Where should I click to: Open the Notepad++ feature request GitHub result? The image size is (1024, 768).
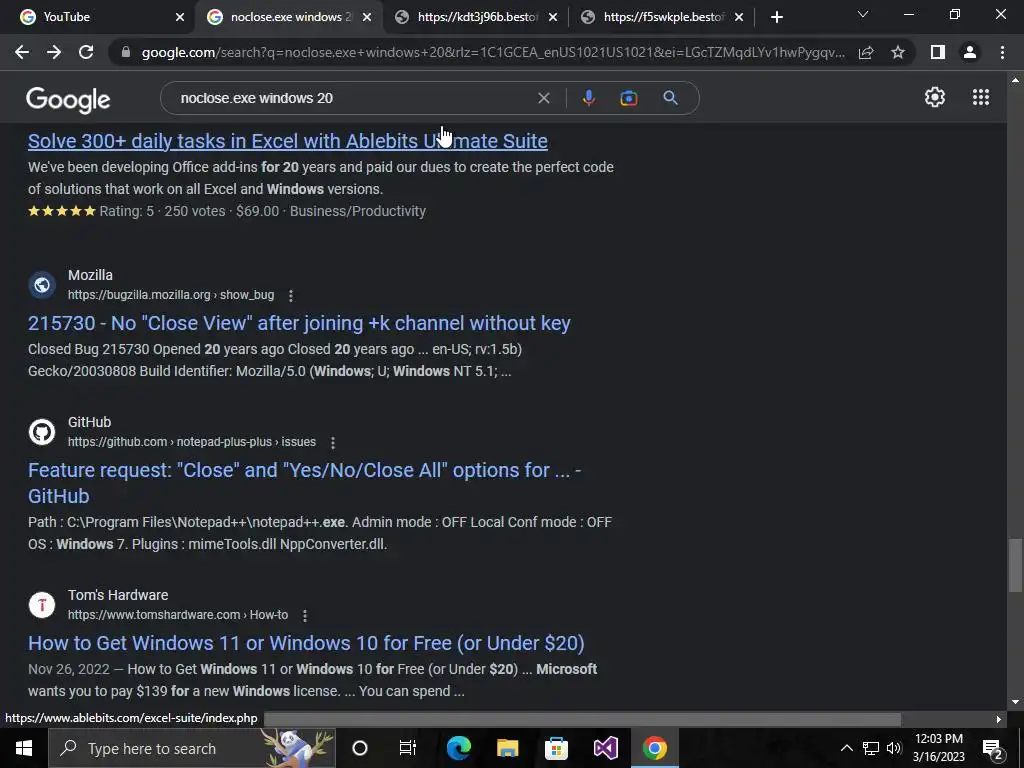[304, 483]
